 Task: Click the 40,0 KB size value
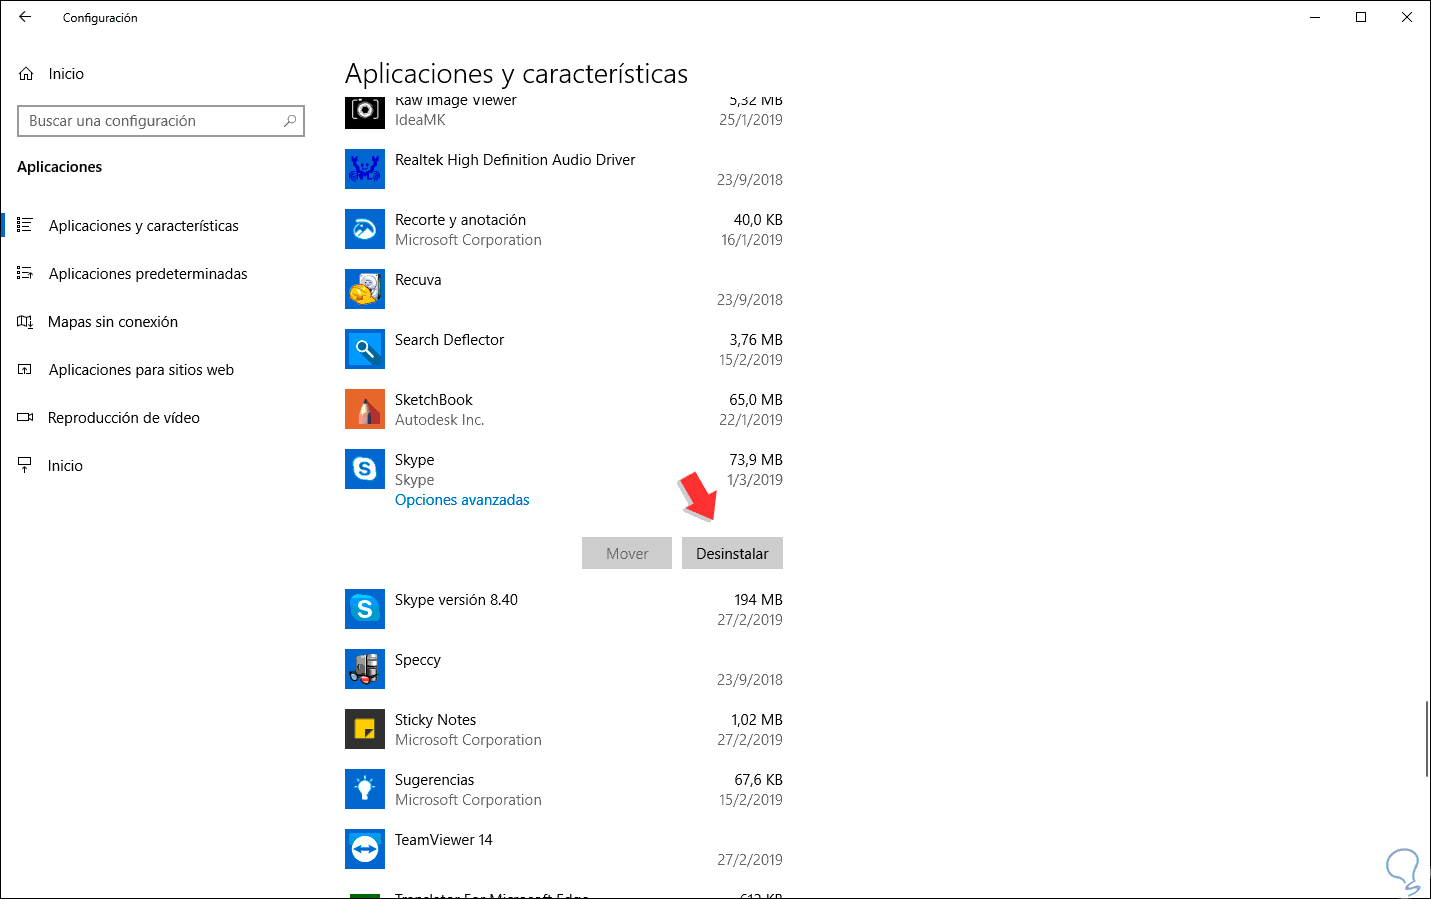(x=758, y=220)
